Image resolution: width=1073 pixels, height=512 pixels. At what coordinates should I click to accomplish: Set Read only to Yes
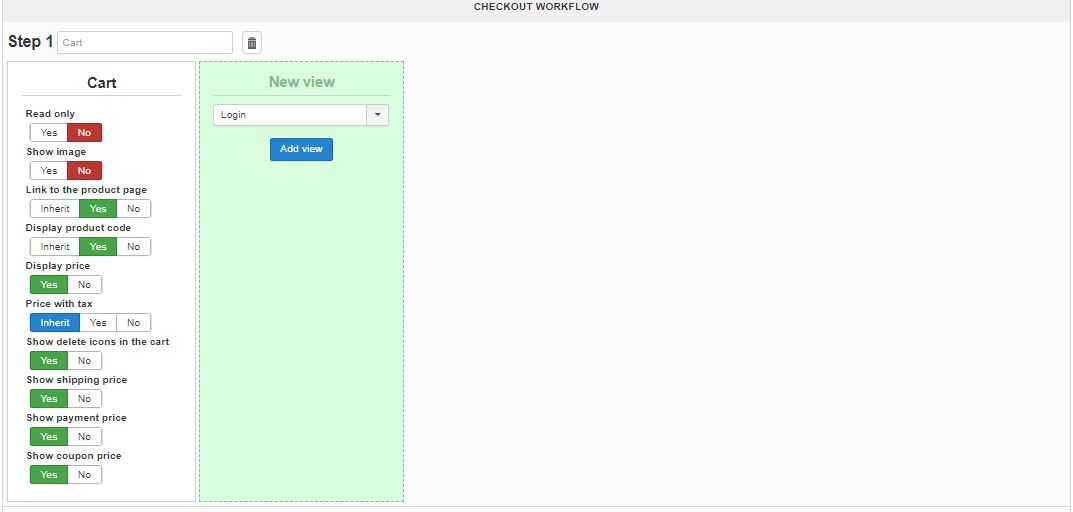[49, 133]
